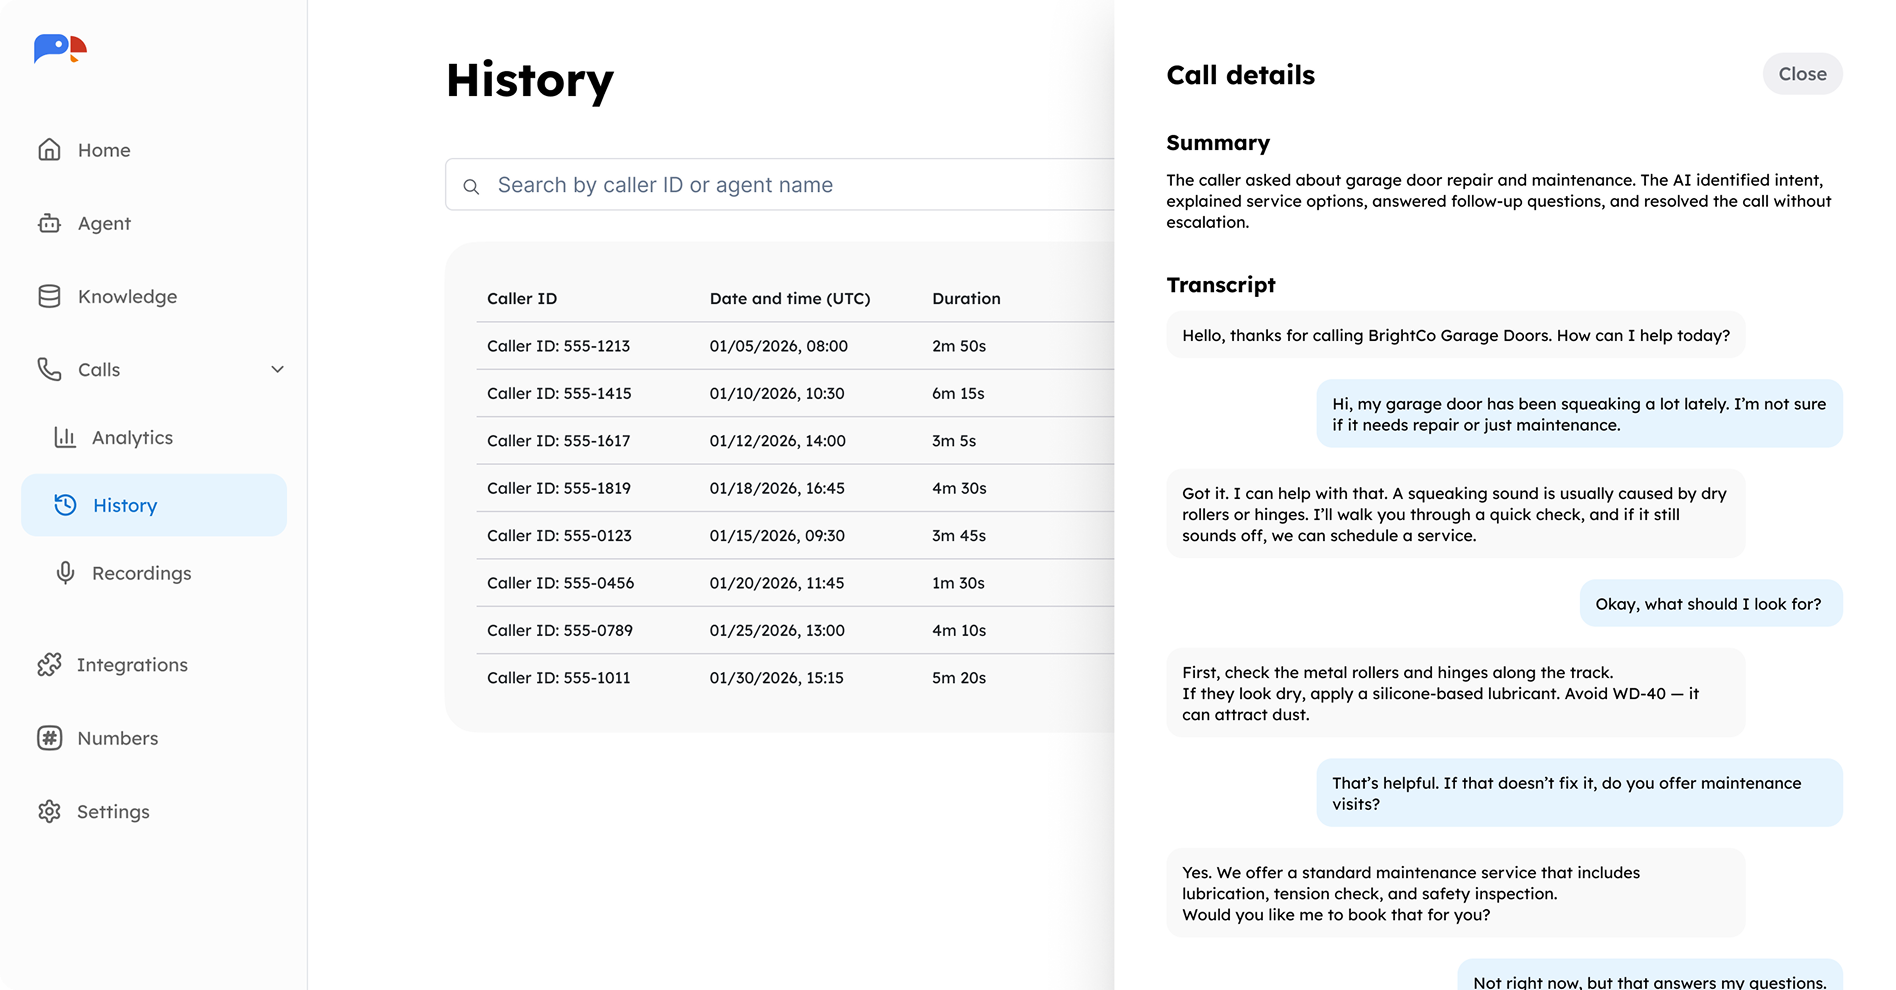Select row Caller ID: 555-1617

click(795, 440)
